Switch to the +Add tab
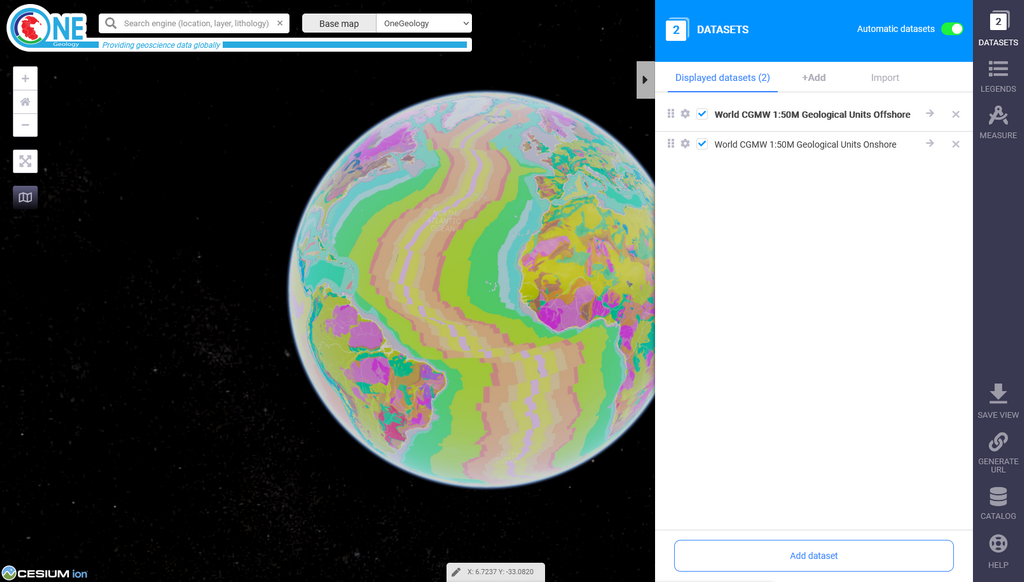The width and height of the screenshot is (1024, 582). [813, 77]
